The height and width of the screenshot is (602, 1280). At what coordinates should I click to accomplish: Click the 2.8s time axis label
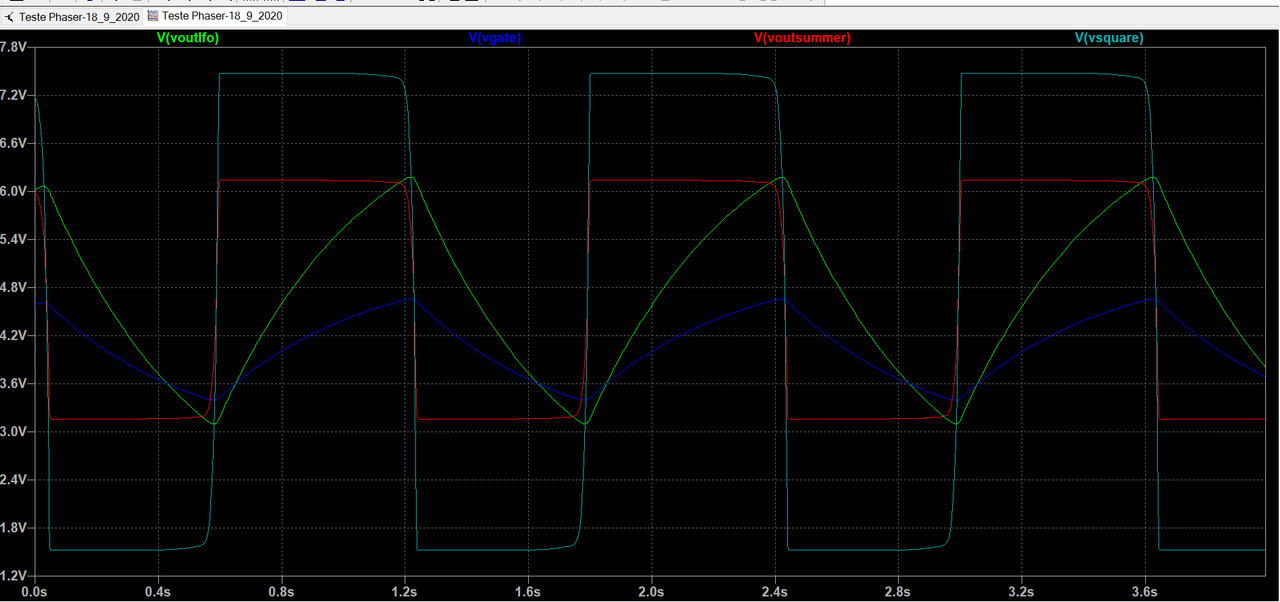[897, 592]
